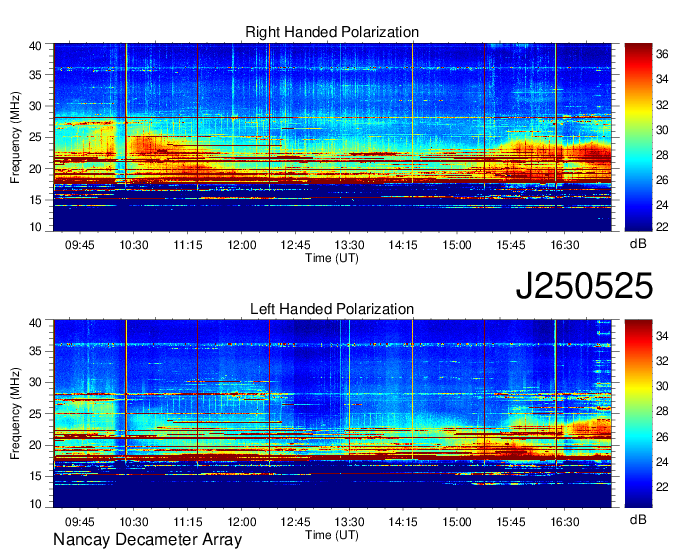Click the 15:00 time tick of the left-handed plot
680x552 pixels.
click(x=457, y=522)
